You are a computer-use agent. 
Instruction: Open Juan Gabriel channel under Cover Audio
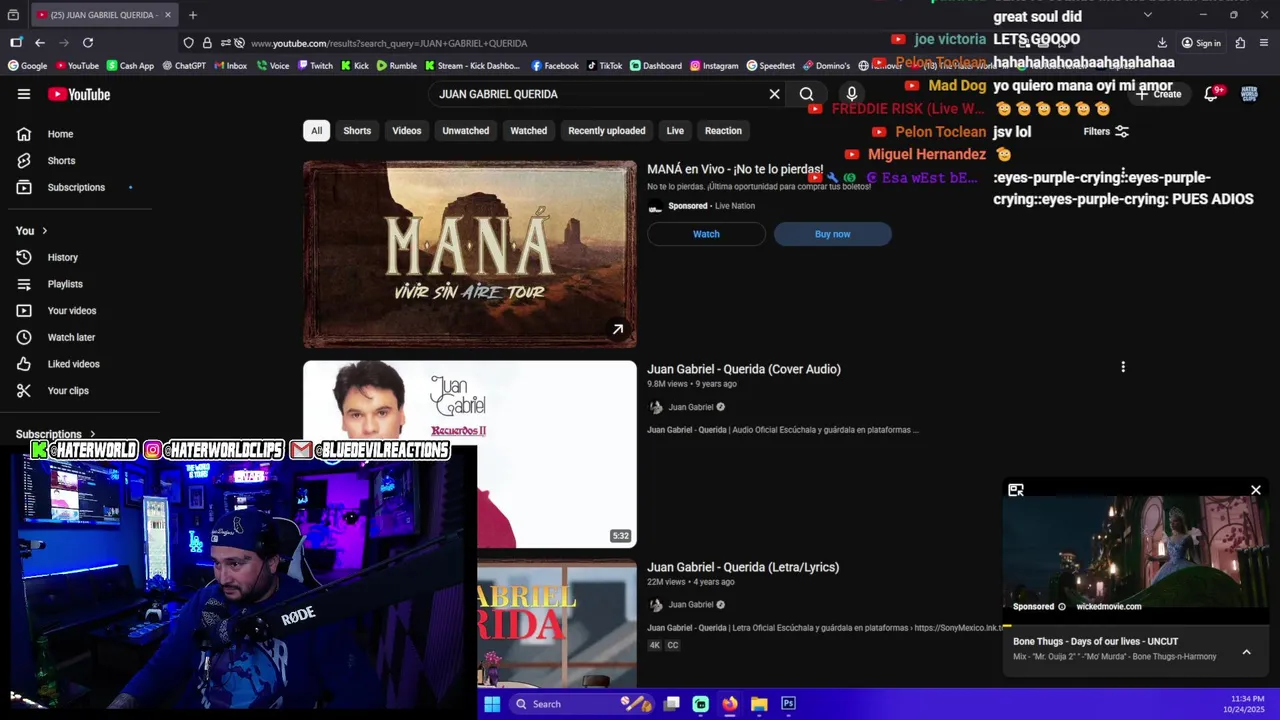coord(691,407)
